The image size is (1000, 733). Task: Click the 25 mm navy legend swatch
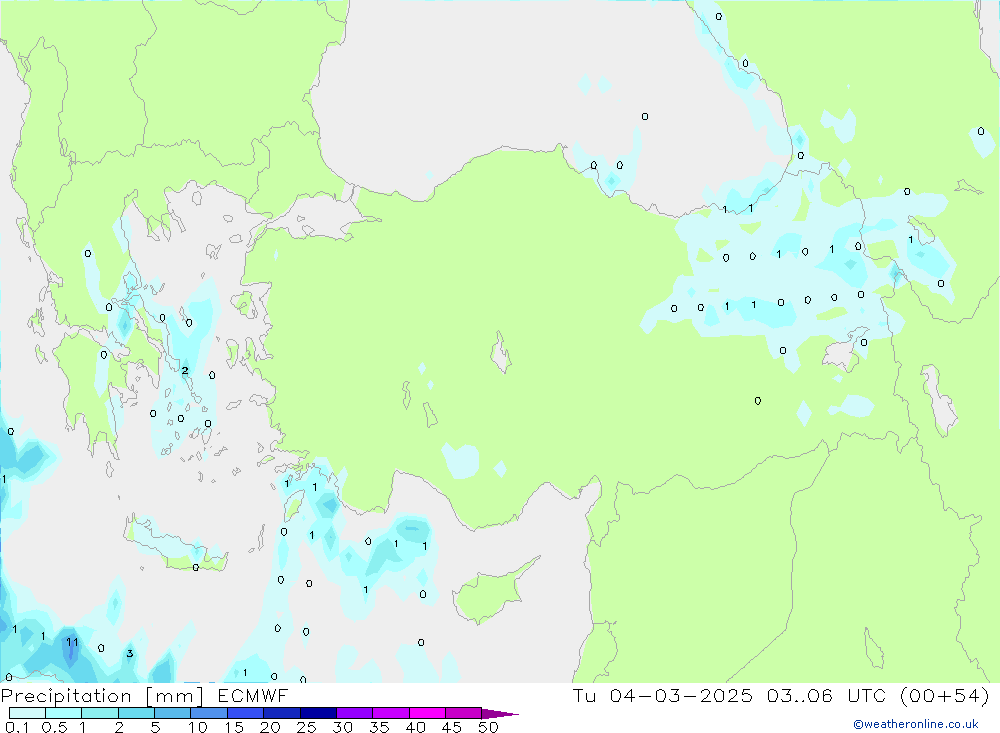tap(318, 713)
